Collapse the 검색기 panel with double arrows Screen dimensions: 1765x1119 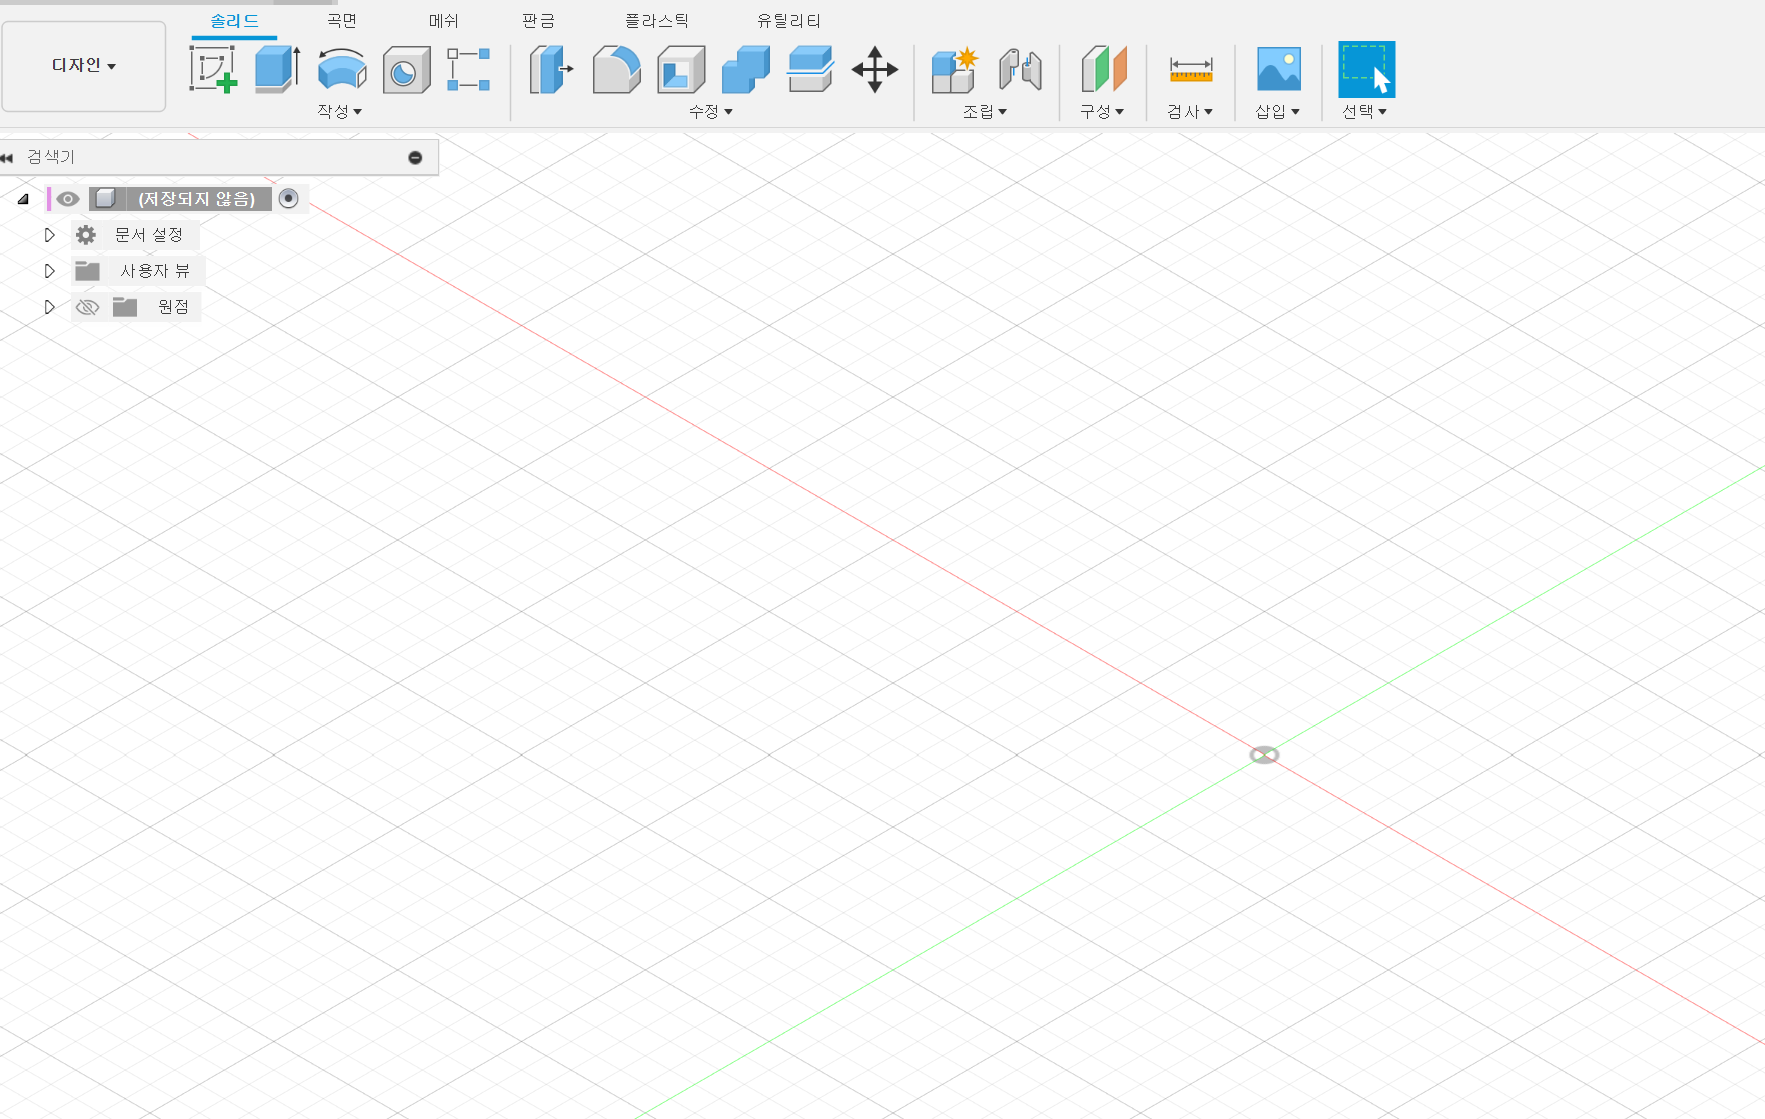(x=7, y=157)
